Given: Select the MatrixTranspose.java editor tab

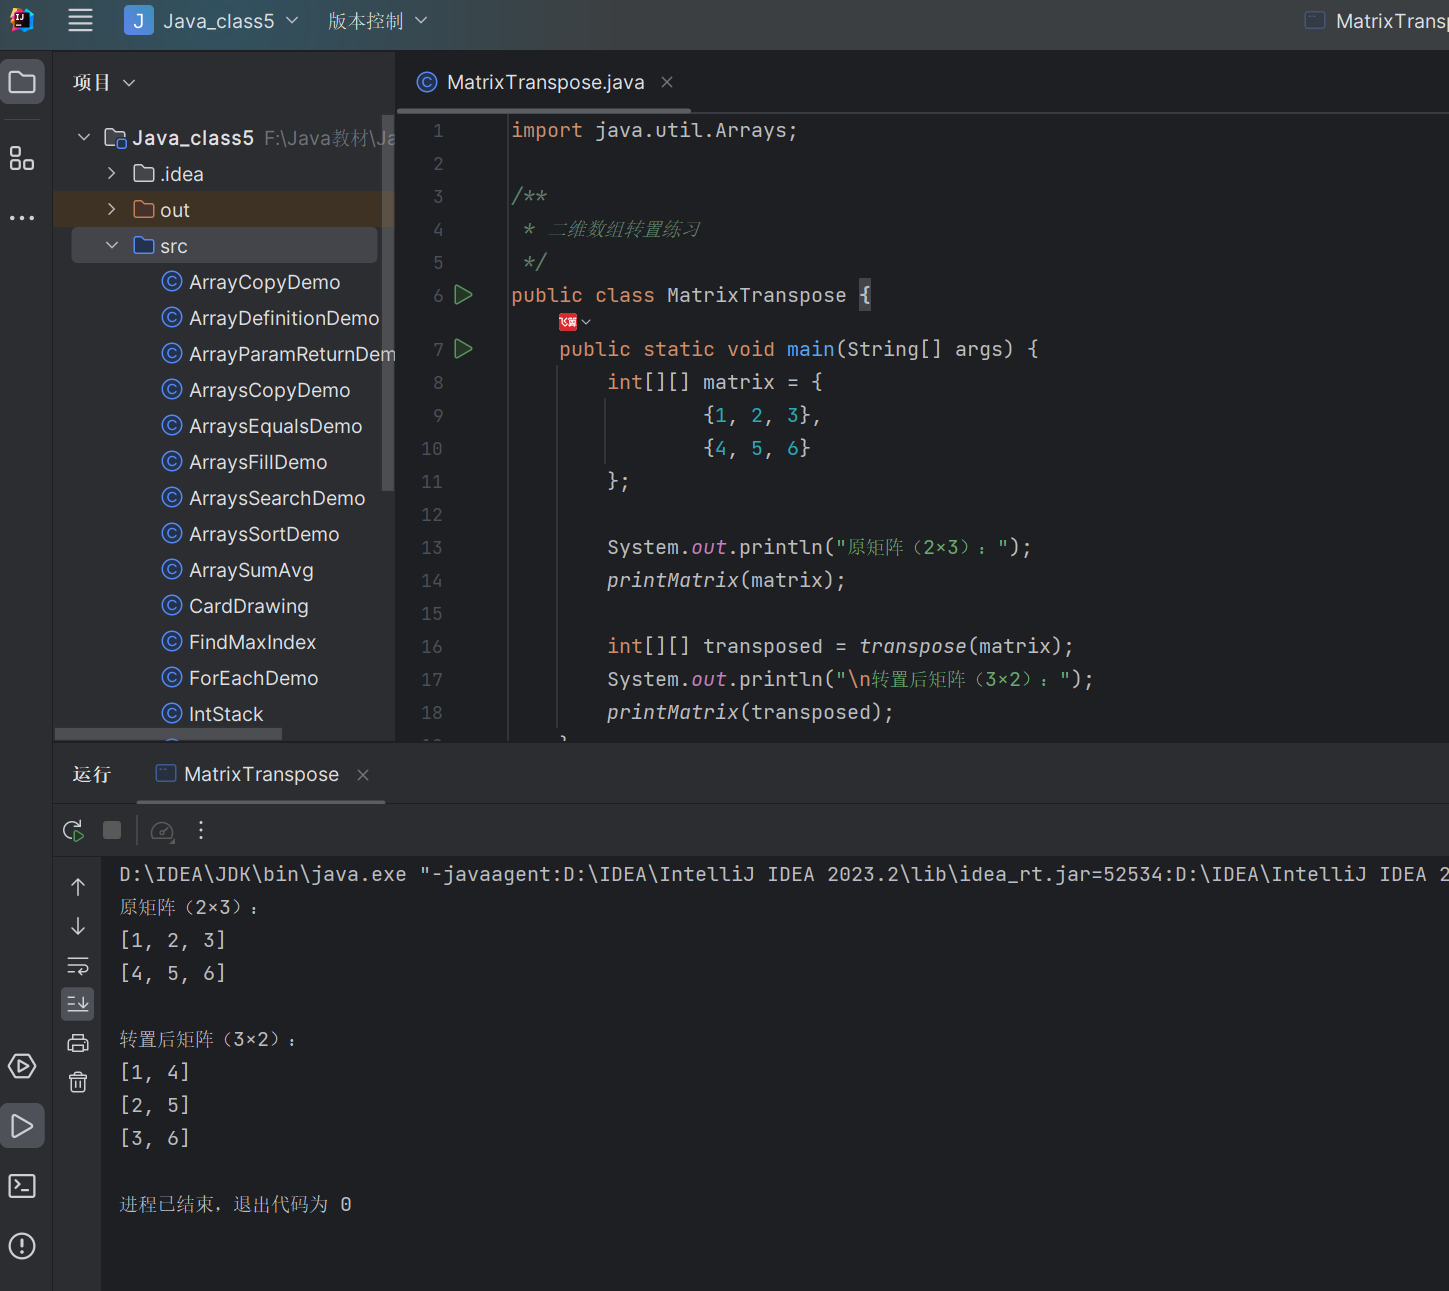Looking at the screenshot, I should (545, 82).
